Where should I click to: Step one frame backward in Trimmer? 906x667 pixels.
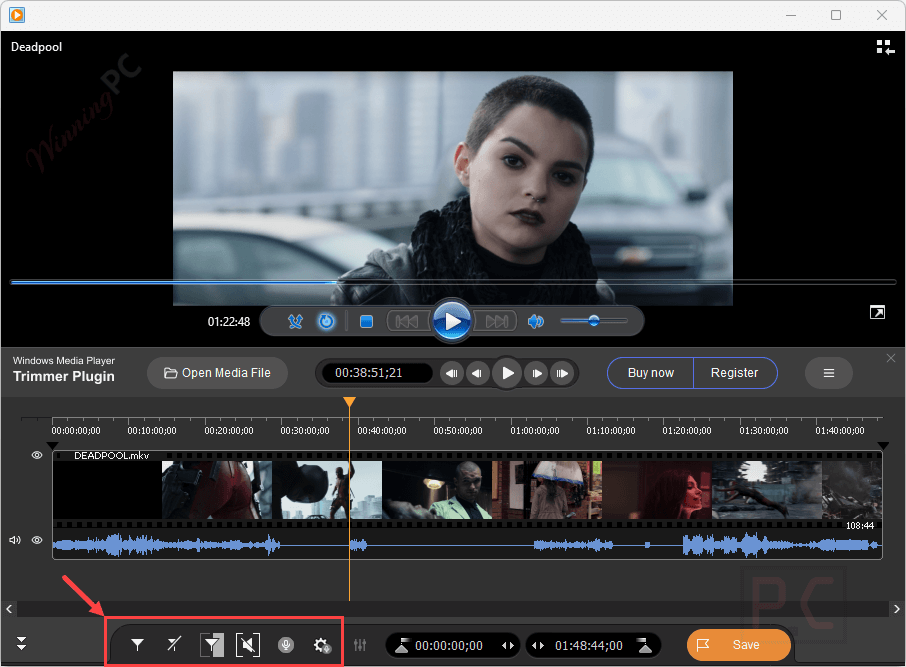[477, 373]
